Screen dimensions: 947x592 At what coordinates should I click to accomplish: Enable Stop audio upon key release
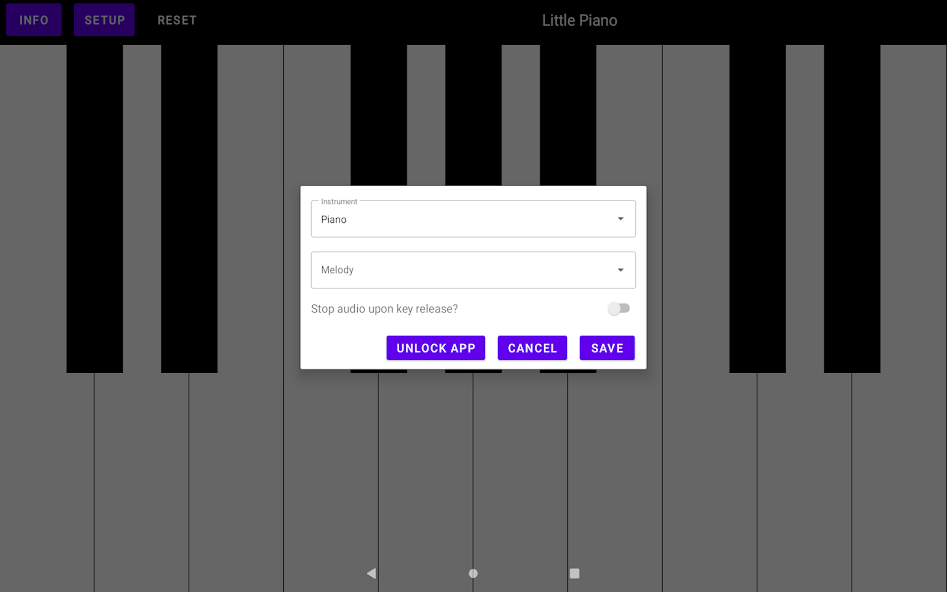618,308
